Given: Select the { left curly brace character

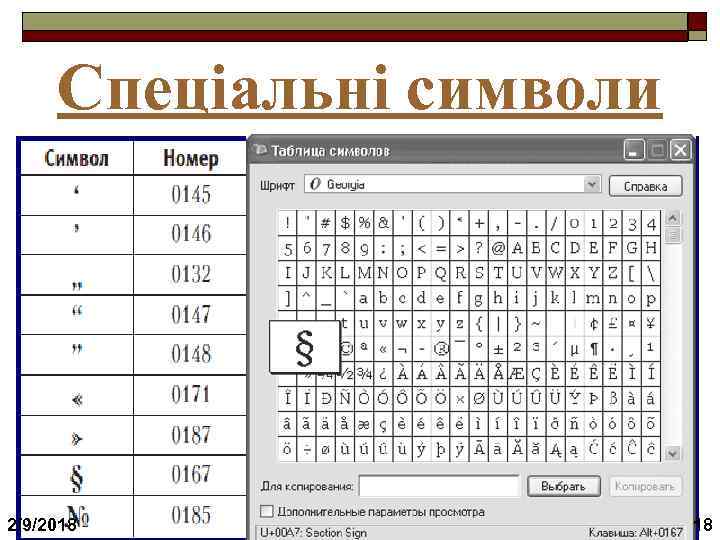Looking at the screenshot, I should tap(478, 323).
